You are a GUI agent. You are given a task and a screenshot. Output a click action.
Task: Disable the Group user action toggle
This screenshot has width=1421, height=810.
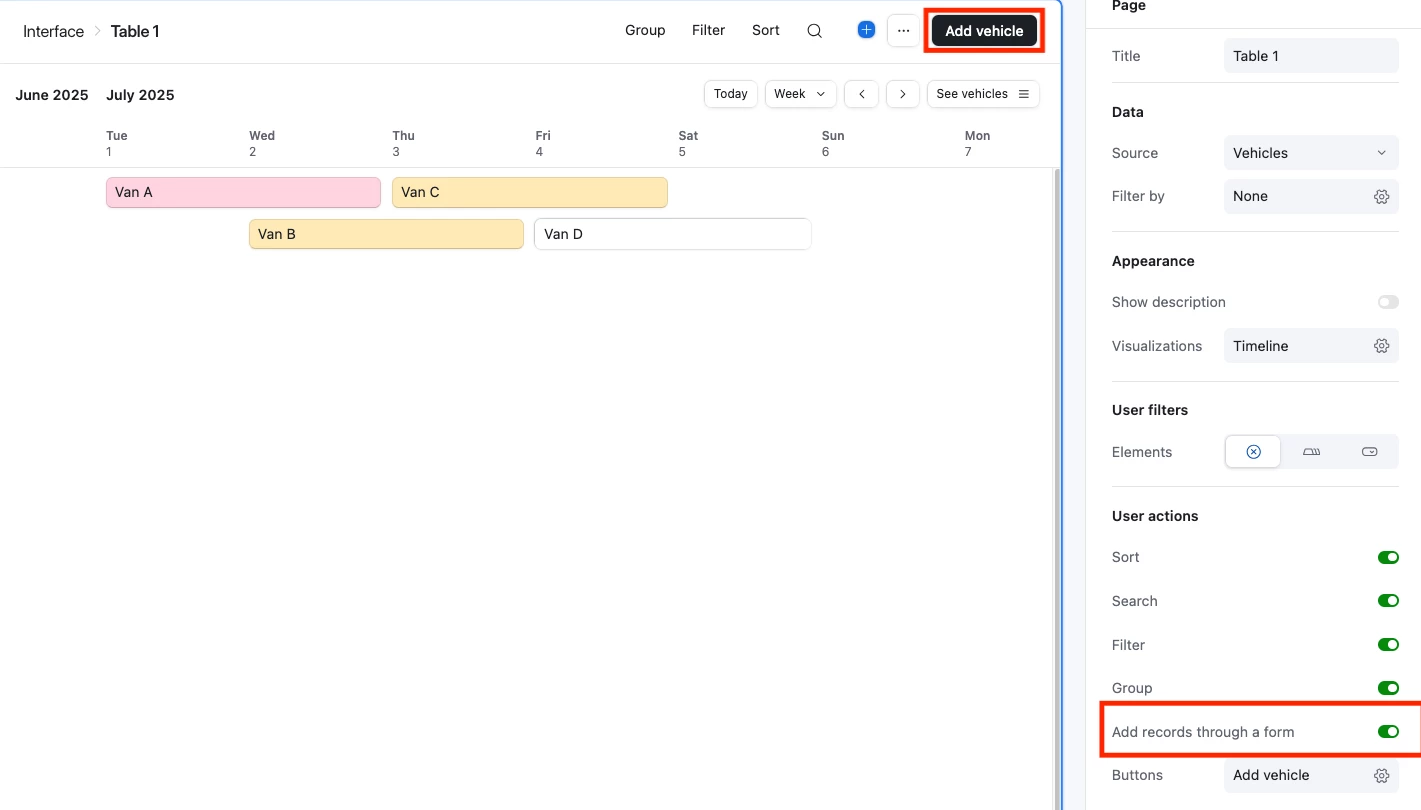pos(1388,688)
